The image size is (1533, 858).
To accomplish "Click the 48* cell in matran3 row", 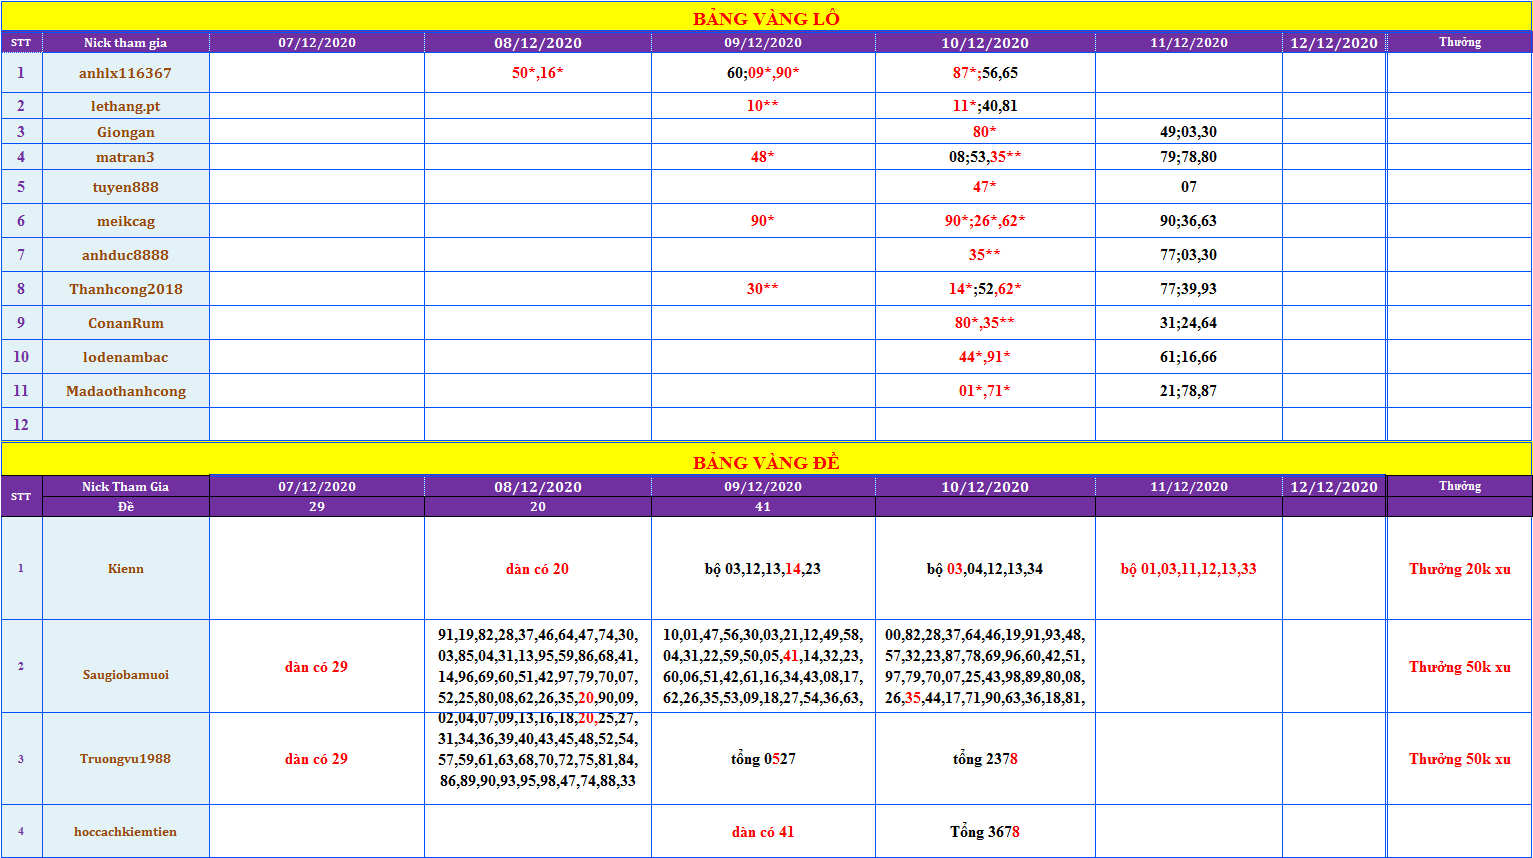I will click(763, 156).
